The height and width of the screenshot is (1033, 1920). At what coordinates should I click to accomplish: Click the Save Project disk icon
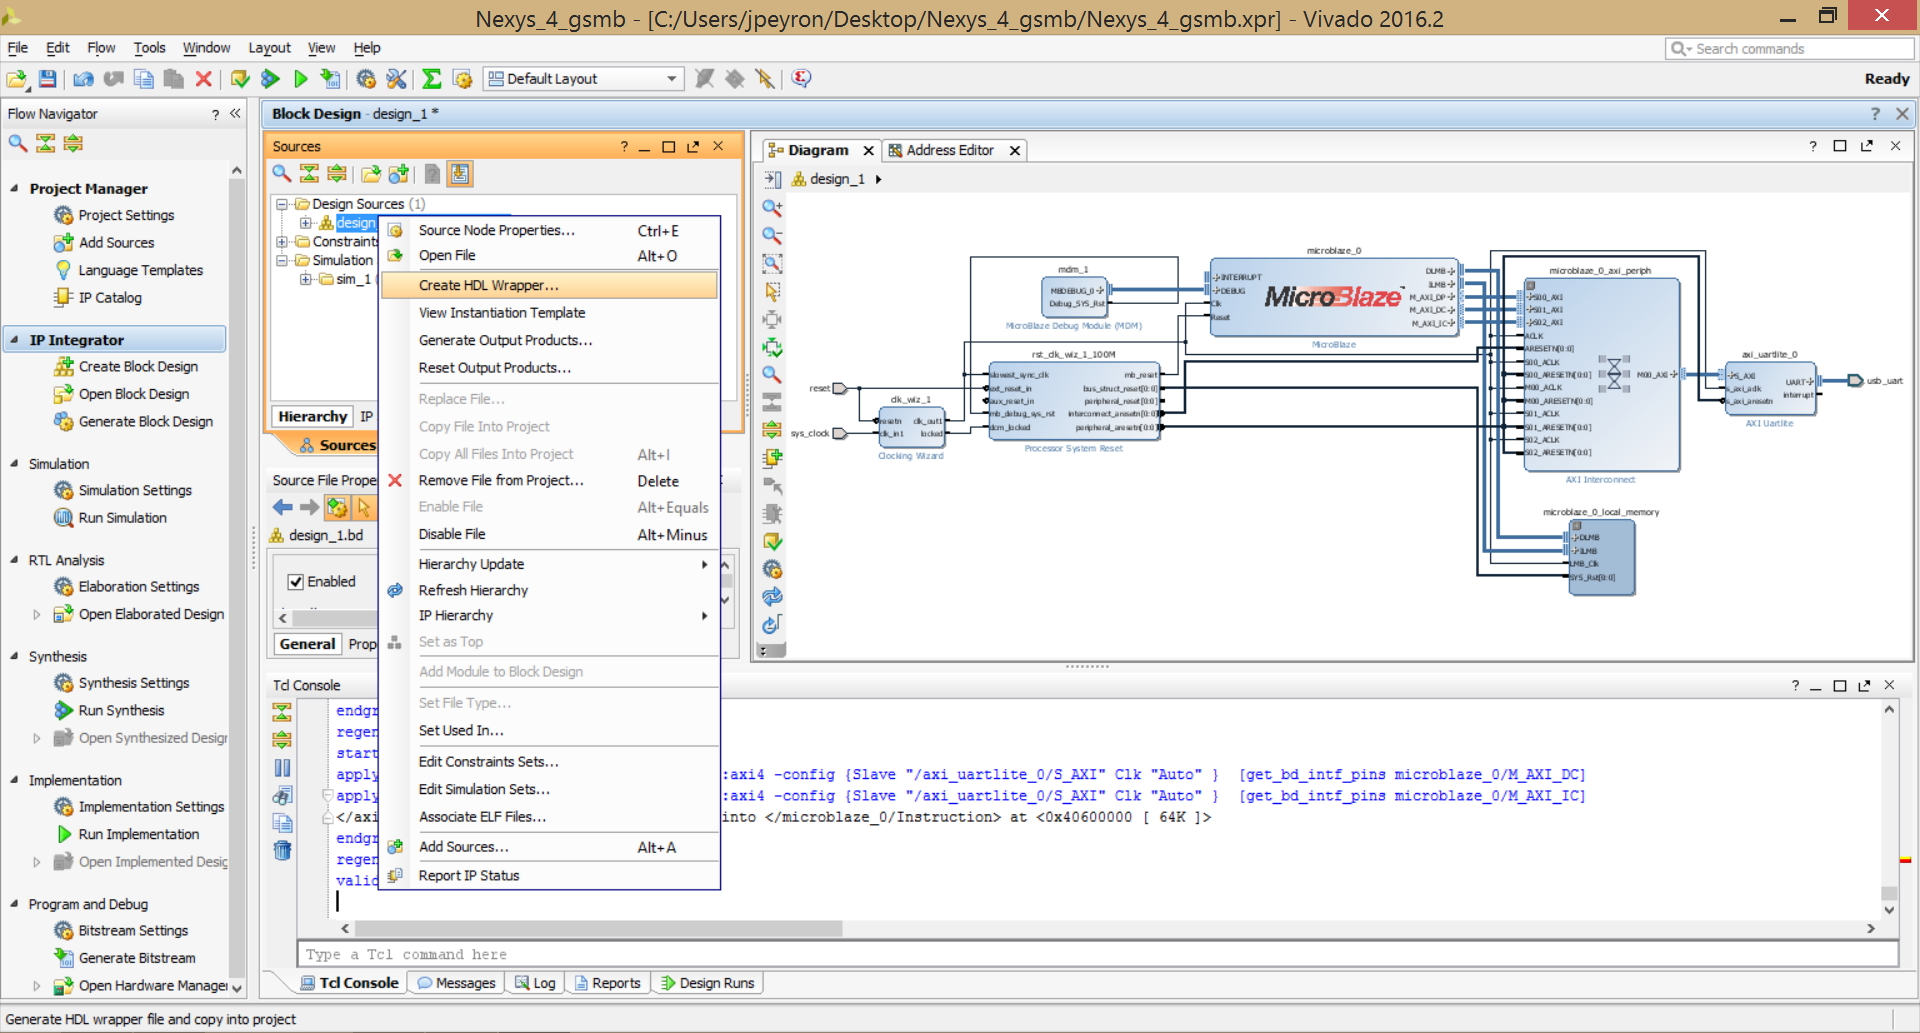tap(47, 79)
